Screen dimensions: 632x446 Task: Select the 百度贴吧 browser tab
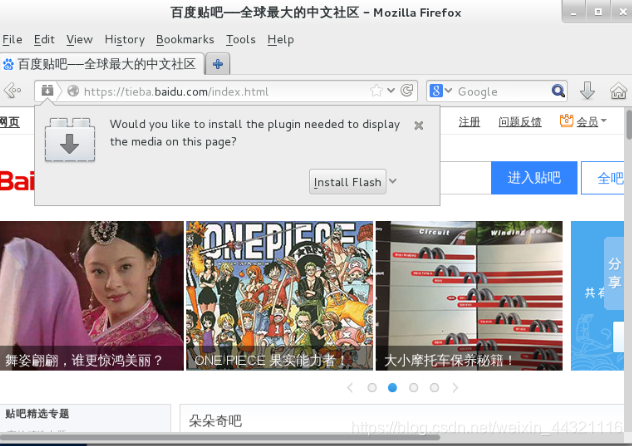(102, 64)
